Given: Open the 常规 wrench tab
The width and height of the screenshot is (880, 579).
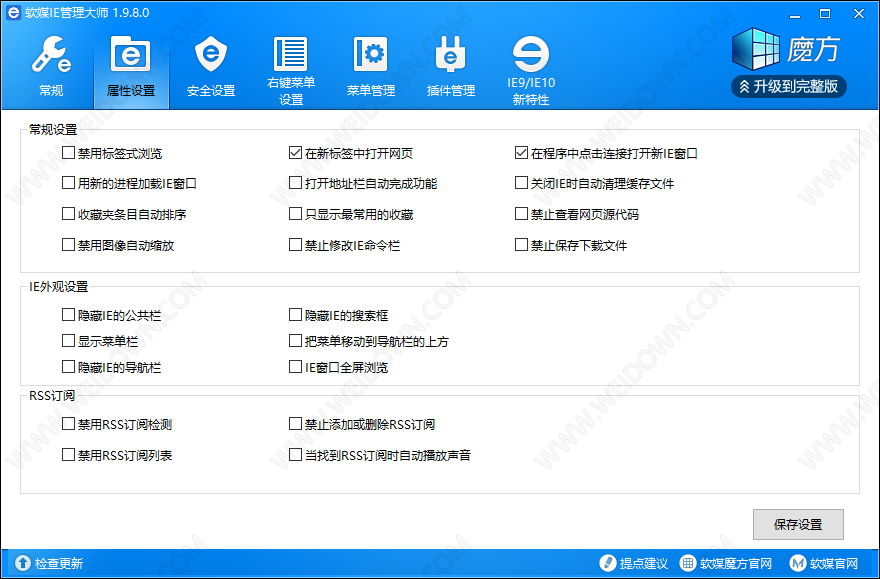Looking at the screenshot, I should [x=51, y=66].
